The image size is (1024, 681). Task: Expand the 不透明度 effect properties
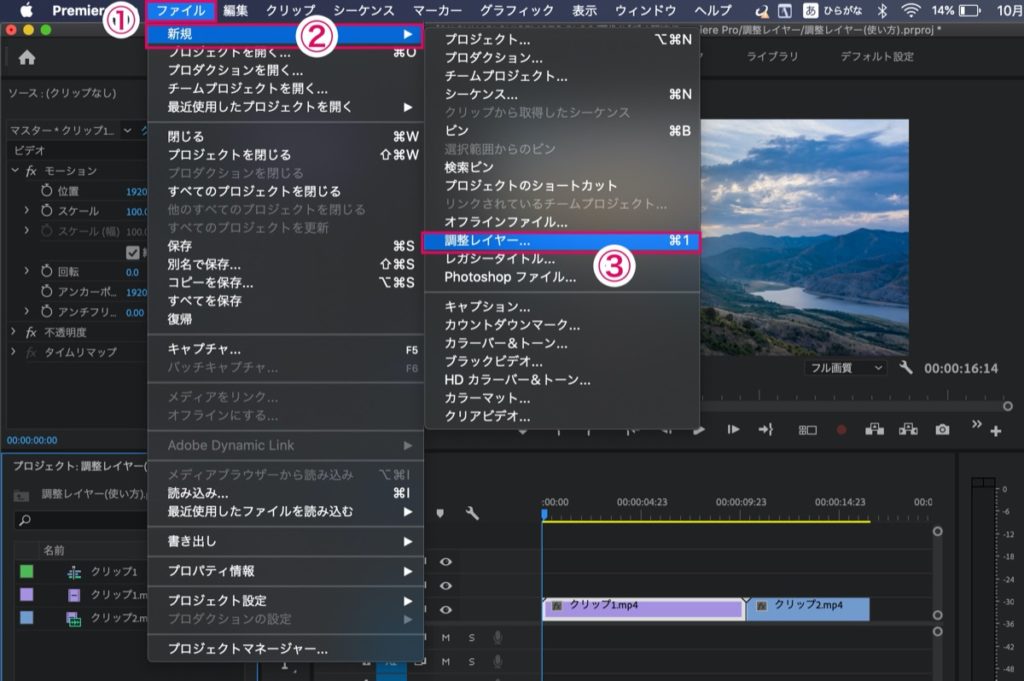pyautogui.click(x=14, y=332)
